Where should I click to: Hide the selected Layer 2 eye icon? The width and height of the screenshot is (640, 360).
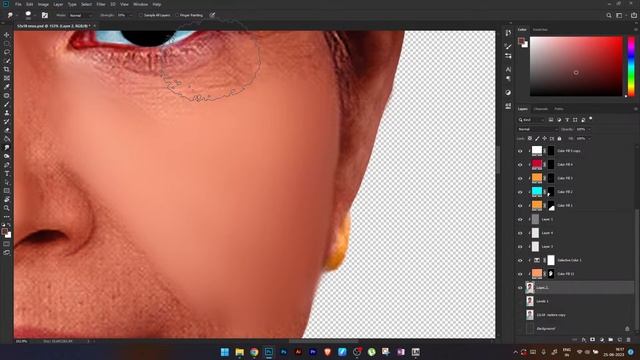[x=520, y=287]
